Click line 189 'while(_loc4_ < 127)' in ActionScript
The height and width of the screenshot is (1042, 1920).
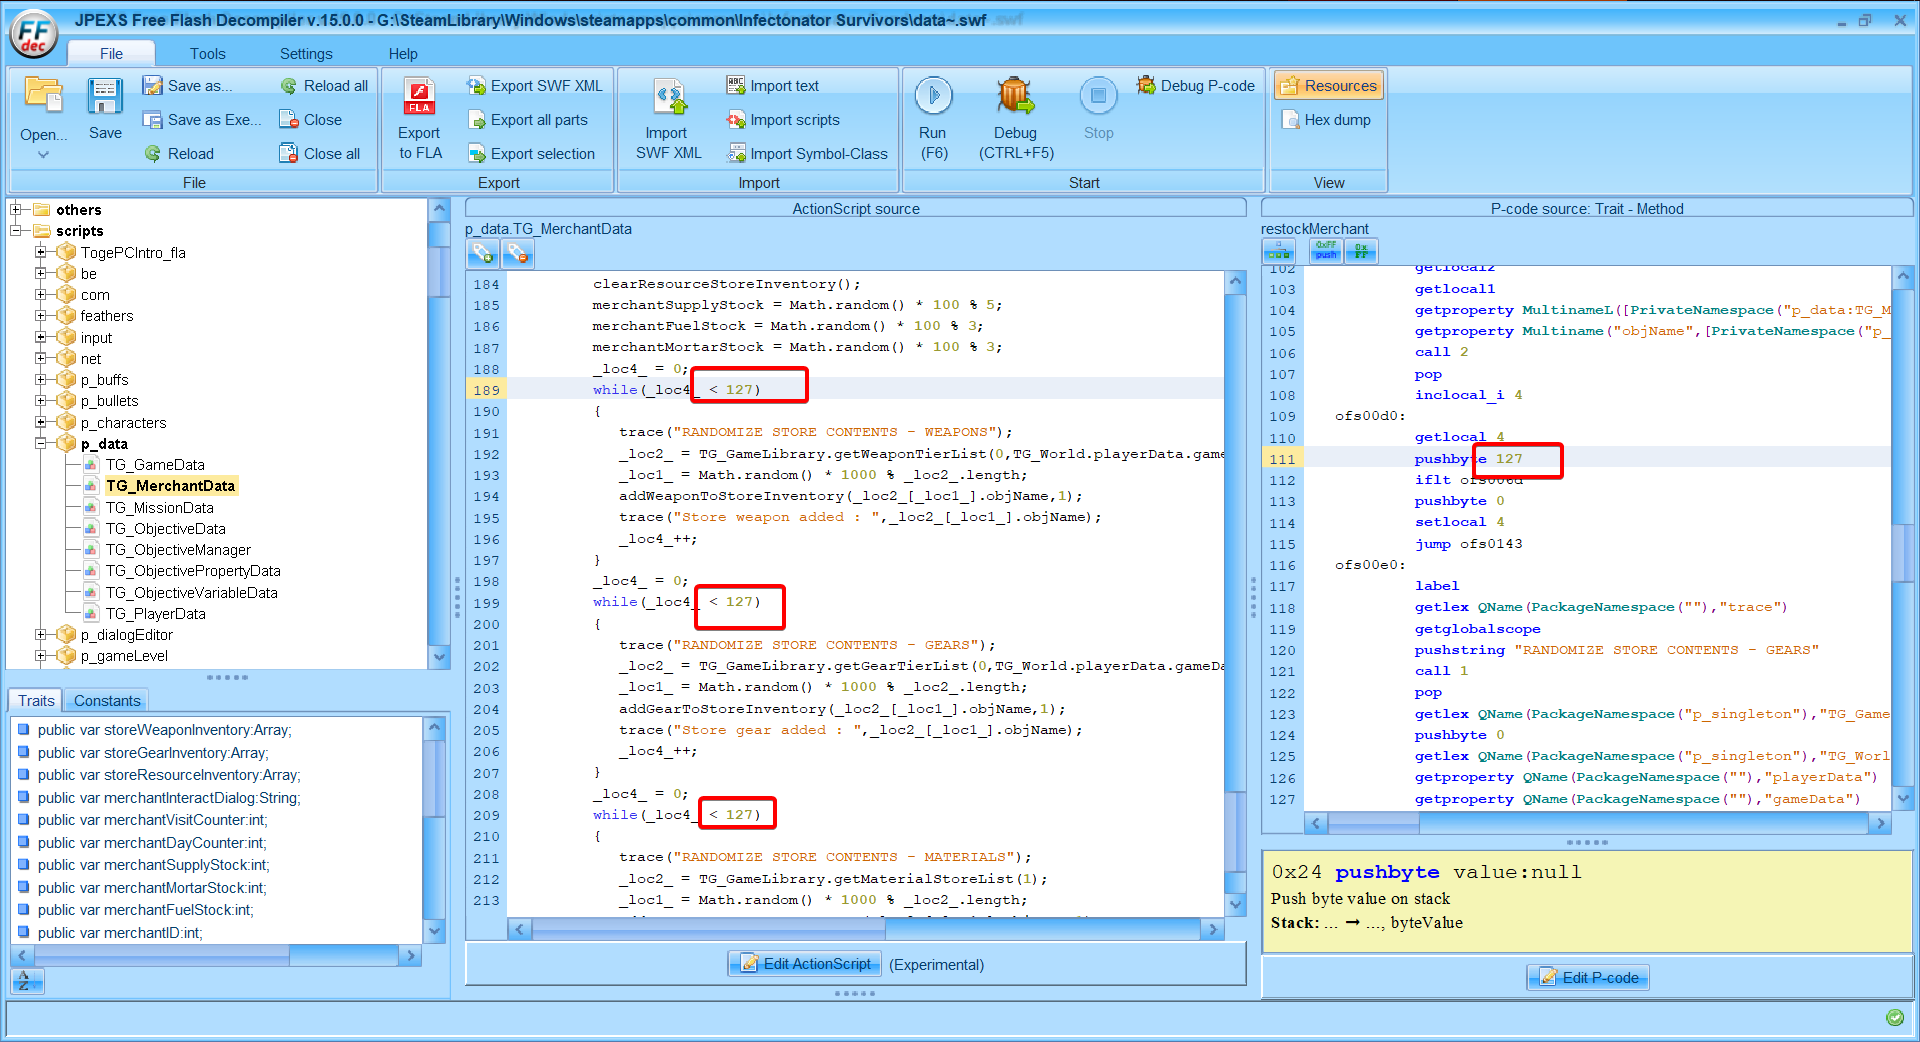pyautogui.click(x=677, y=390)
